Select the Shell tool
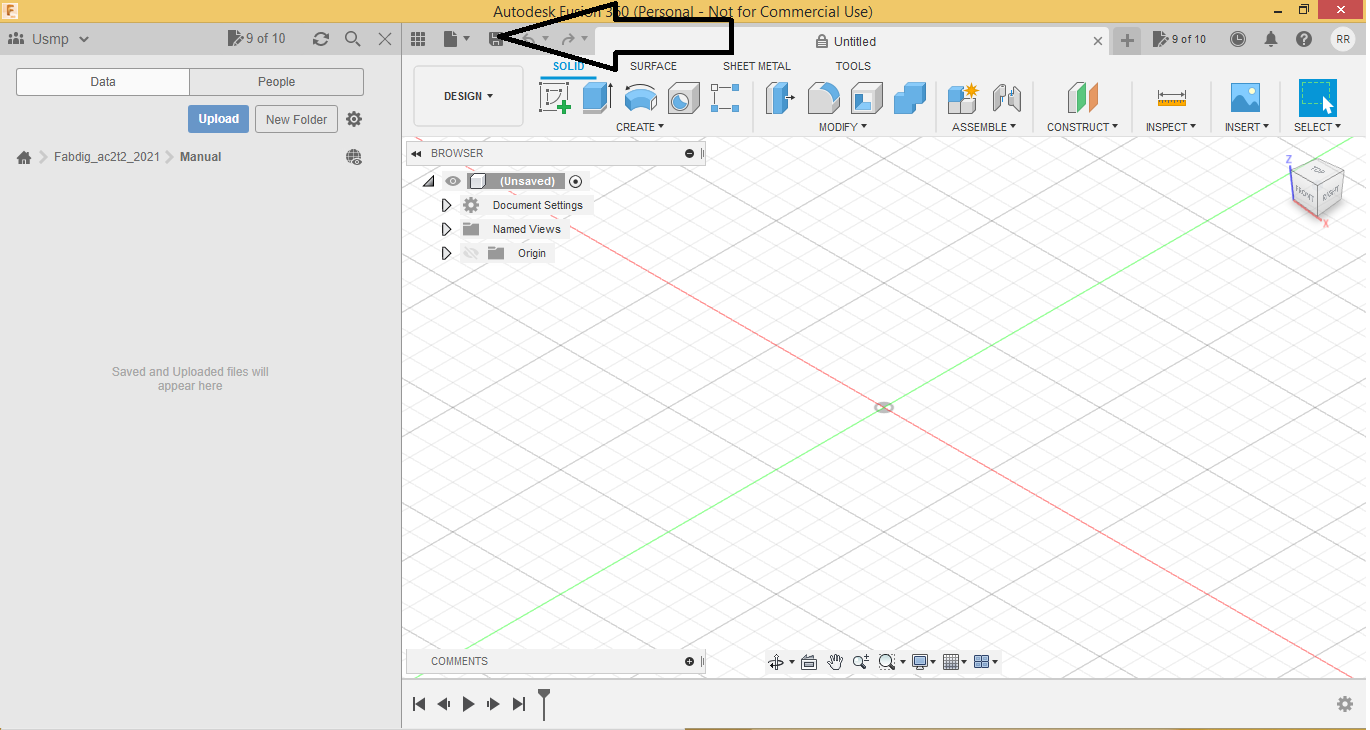Viewport: 1370px width, 730px height. tap(867, 98)
